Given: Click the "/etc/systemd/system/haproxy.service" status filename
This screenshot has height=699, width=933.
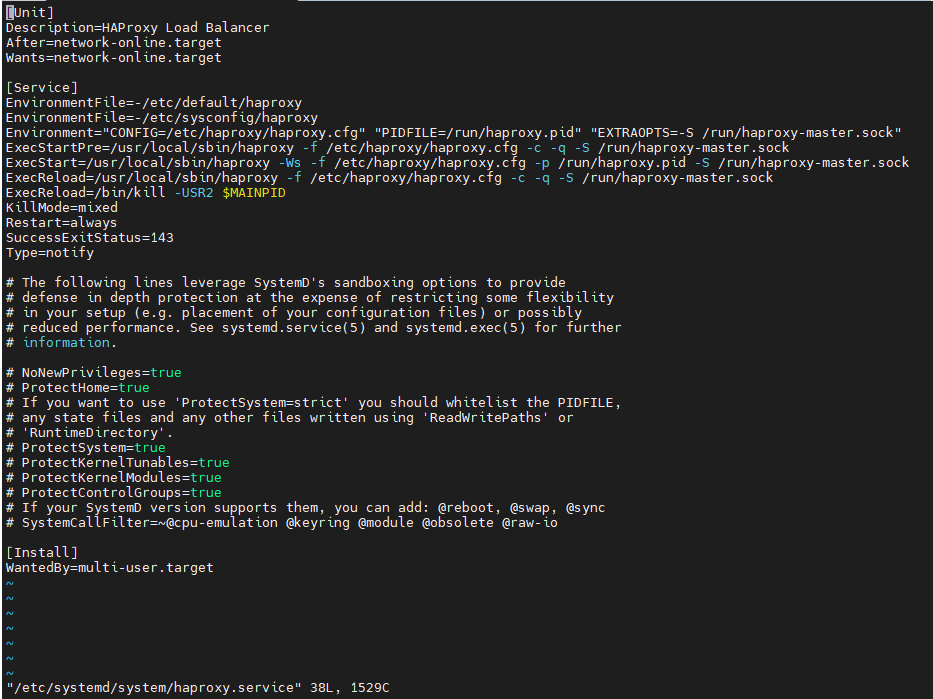Looking at the screenshot, I should pyautogui.click(x=154, y=688).
